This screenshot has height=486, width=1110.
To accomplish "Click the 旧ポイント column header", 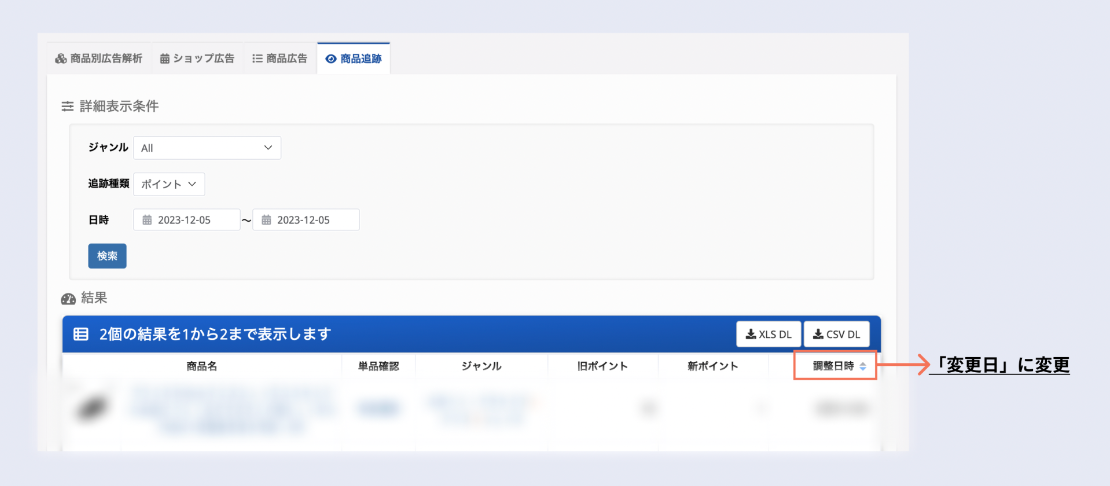I will pos(603,366).
